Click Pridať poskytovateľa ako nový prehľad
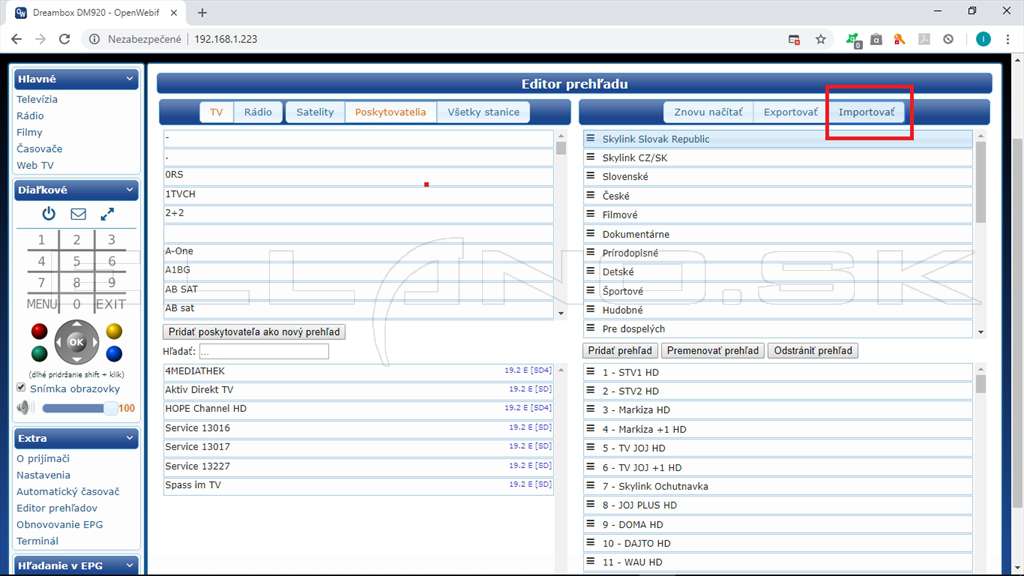This screenshot has height=576, width=1024. coord(254,332)
